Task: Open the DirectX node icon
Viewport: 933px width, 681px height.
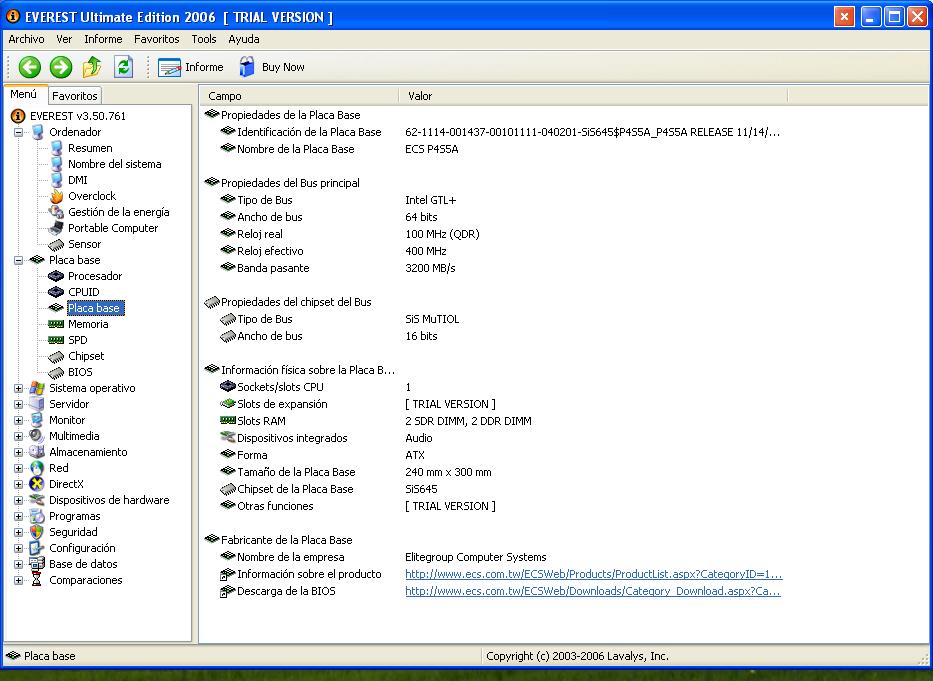Action: (38, 484)
